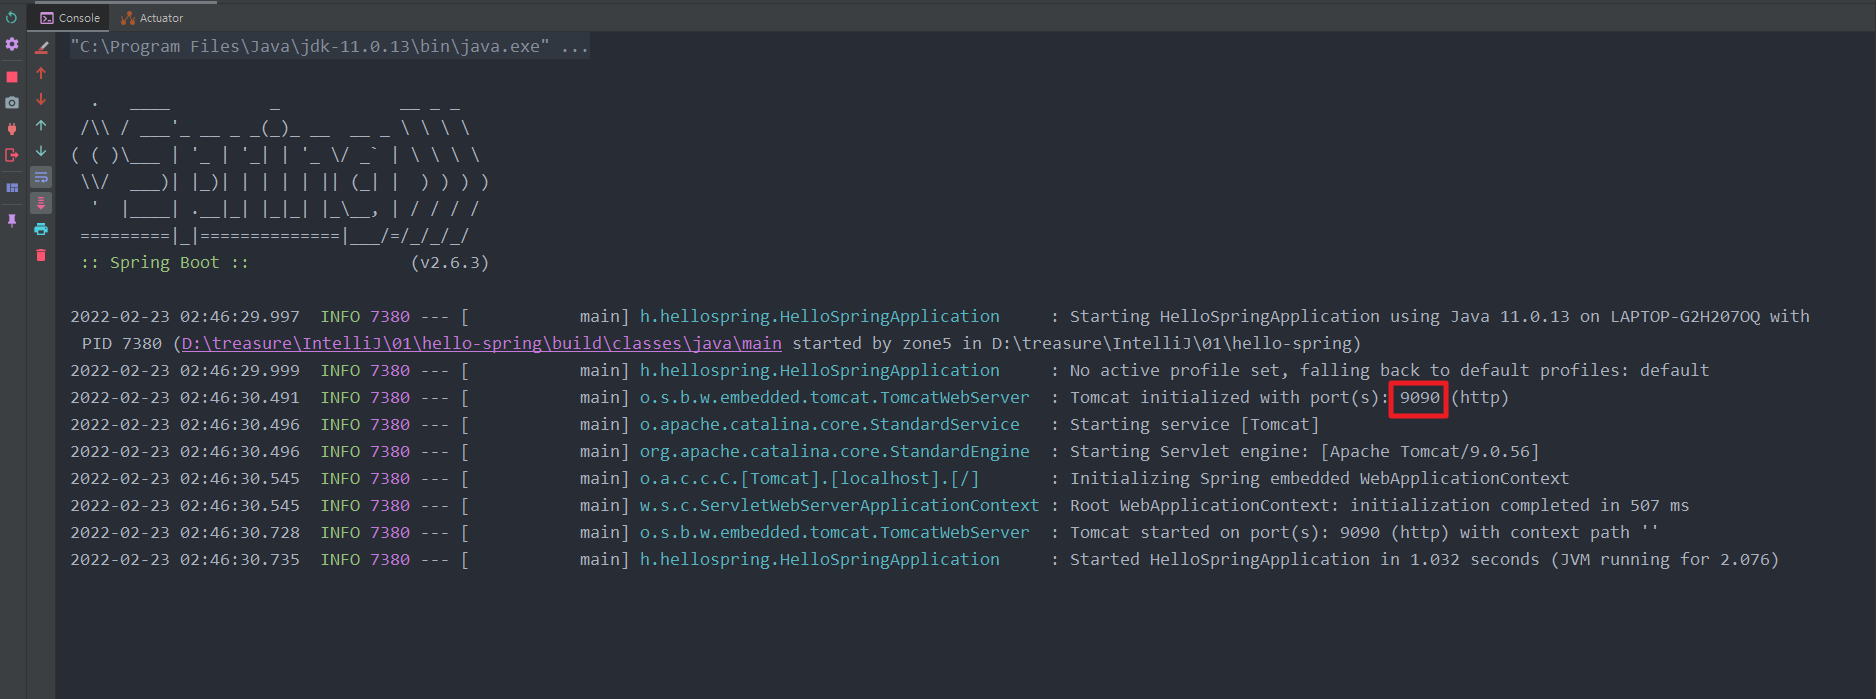
Task: Clear all console output with trash icon
Action: click(41, 255)
